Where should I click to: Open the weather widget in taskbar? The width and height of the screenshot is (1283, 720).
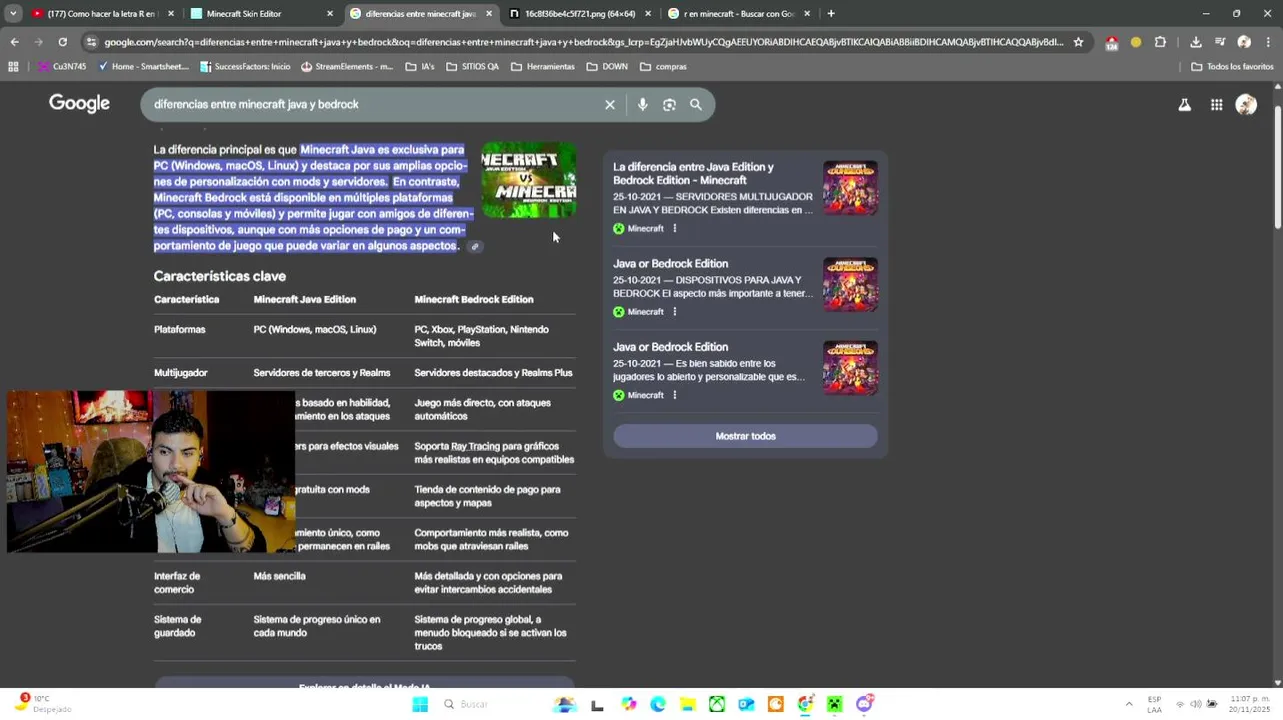pos(44,704)
